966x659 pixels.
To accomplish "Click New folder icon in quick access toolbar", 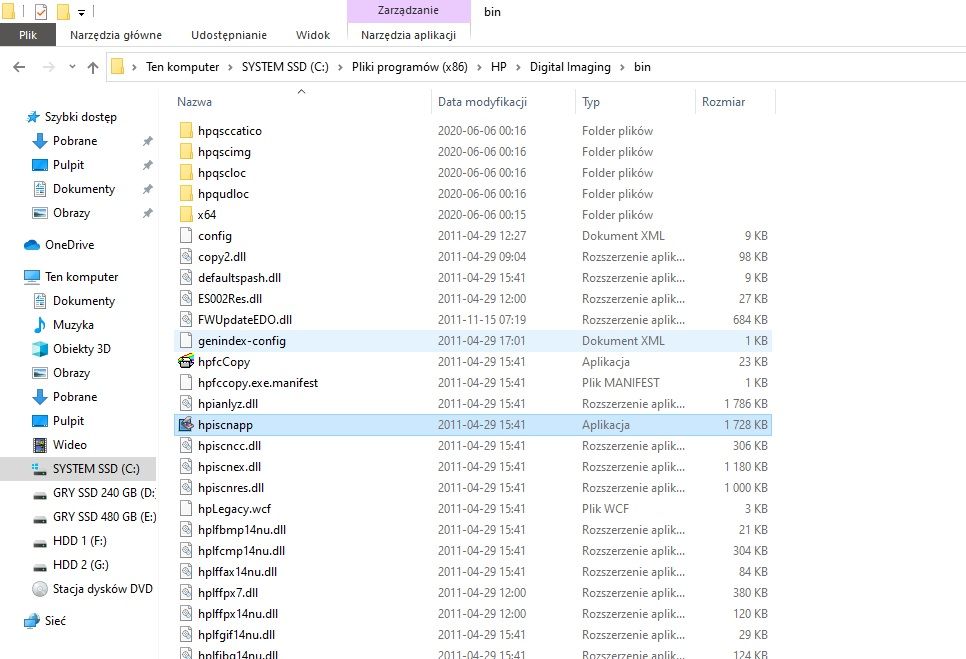I will [x=63, y=12].
